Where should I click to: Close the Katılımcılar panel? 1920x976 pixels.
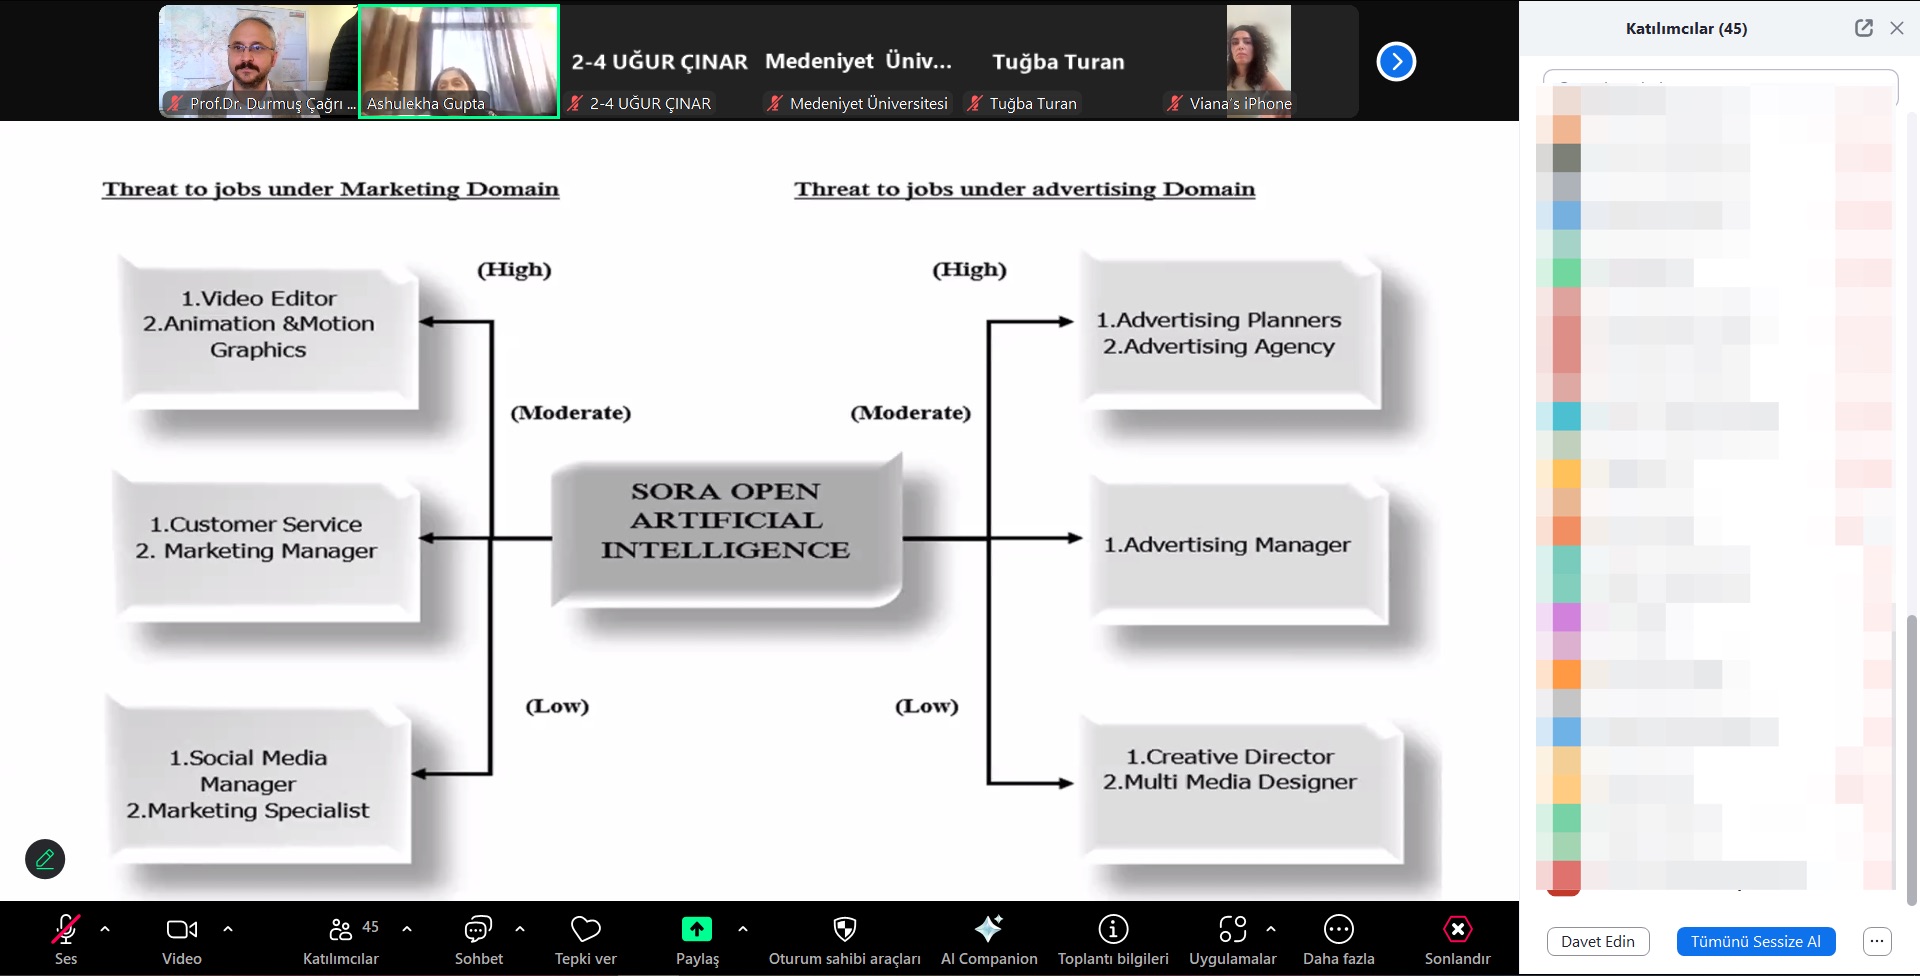coord(1897,28)
